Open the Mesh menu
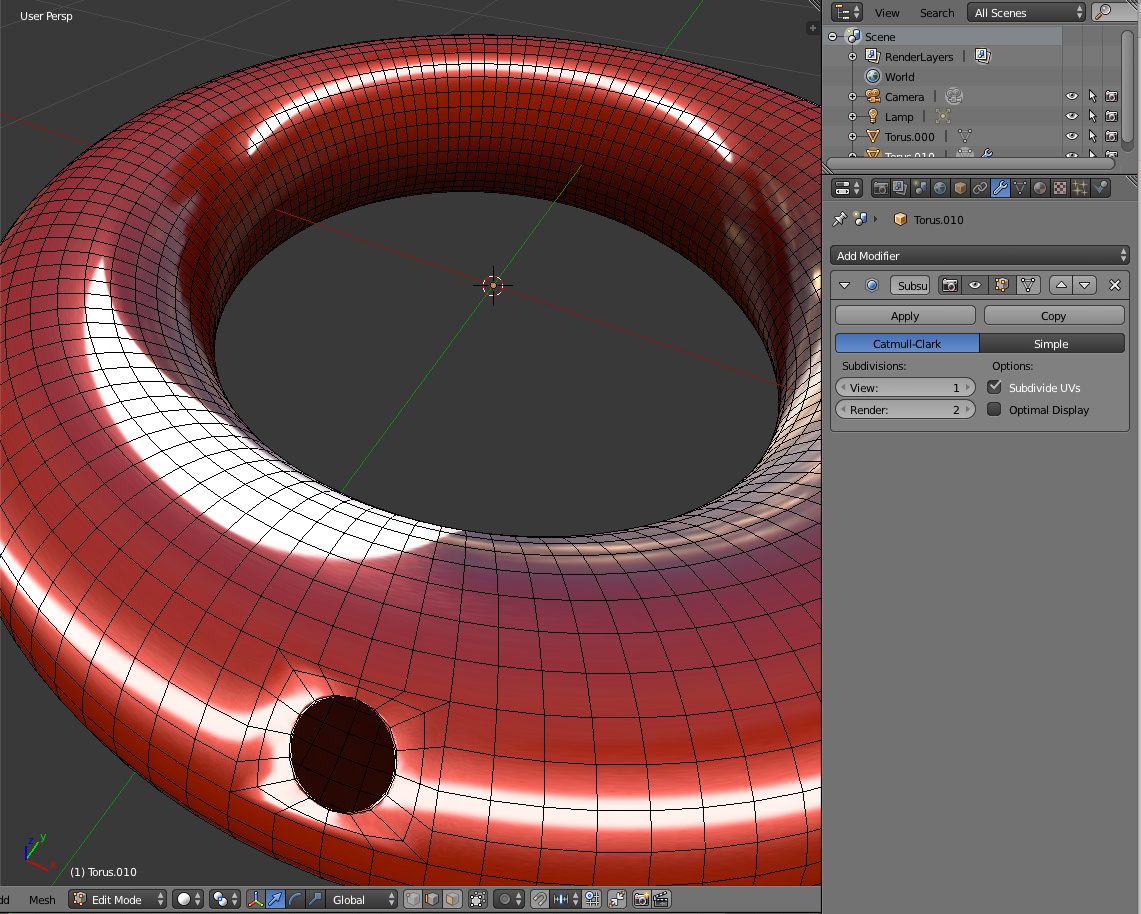 (41, 899)
